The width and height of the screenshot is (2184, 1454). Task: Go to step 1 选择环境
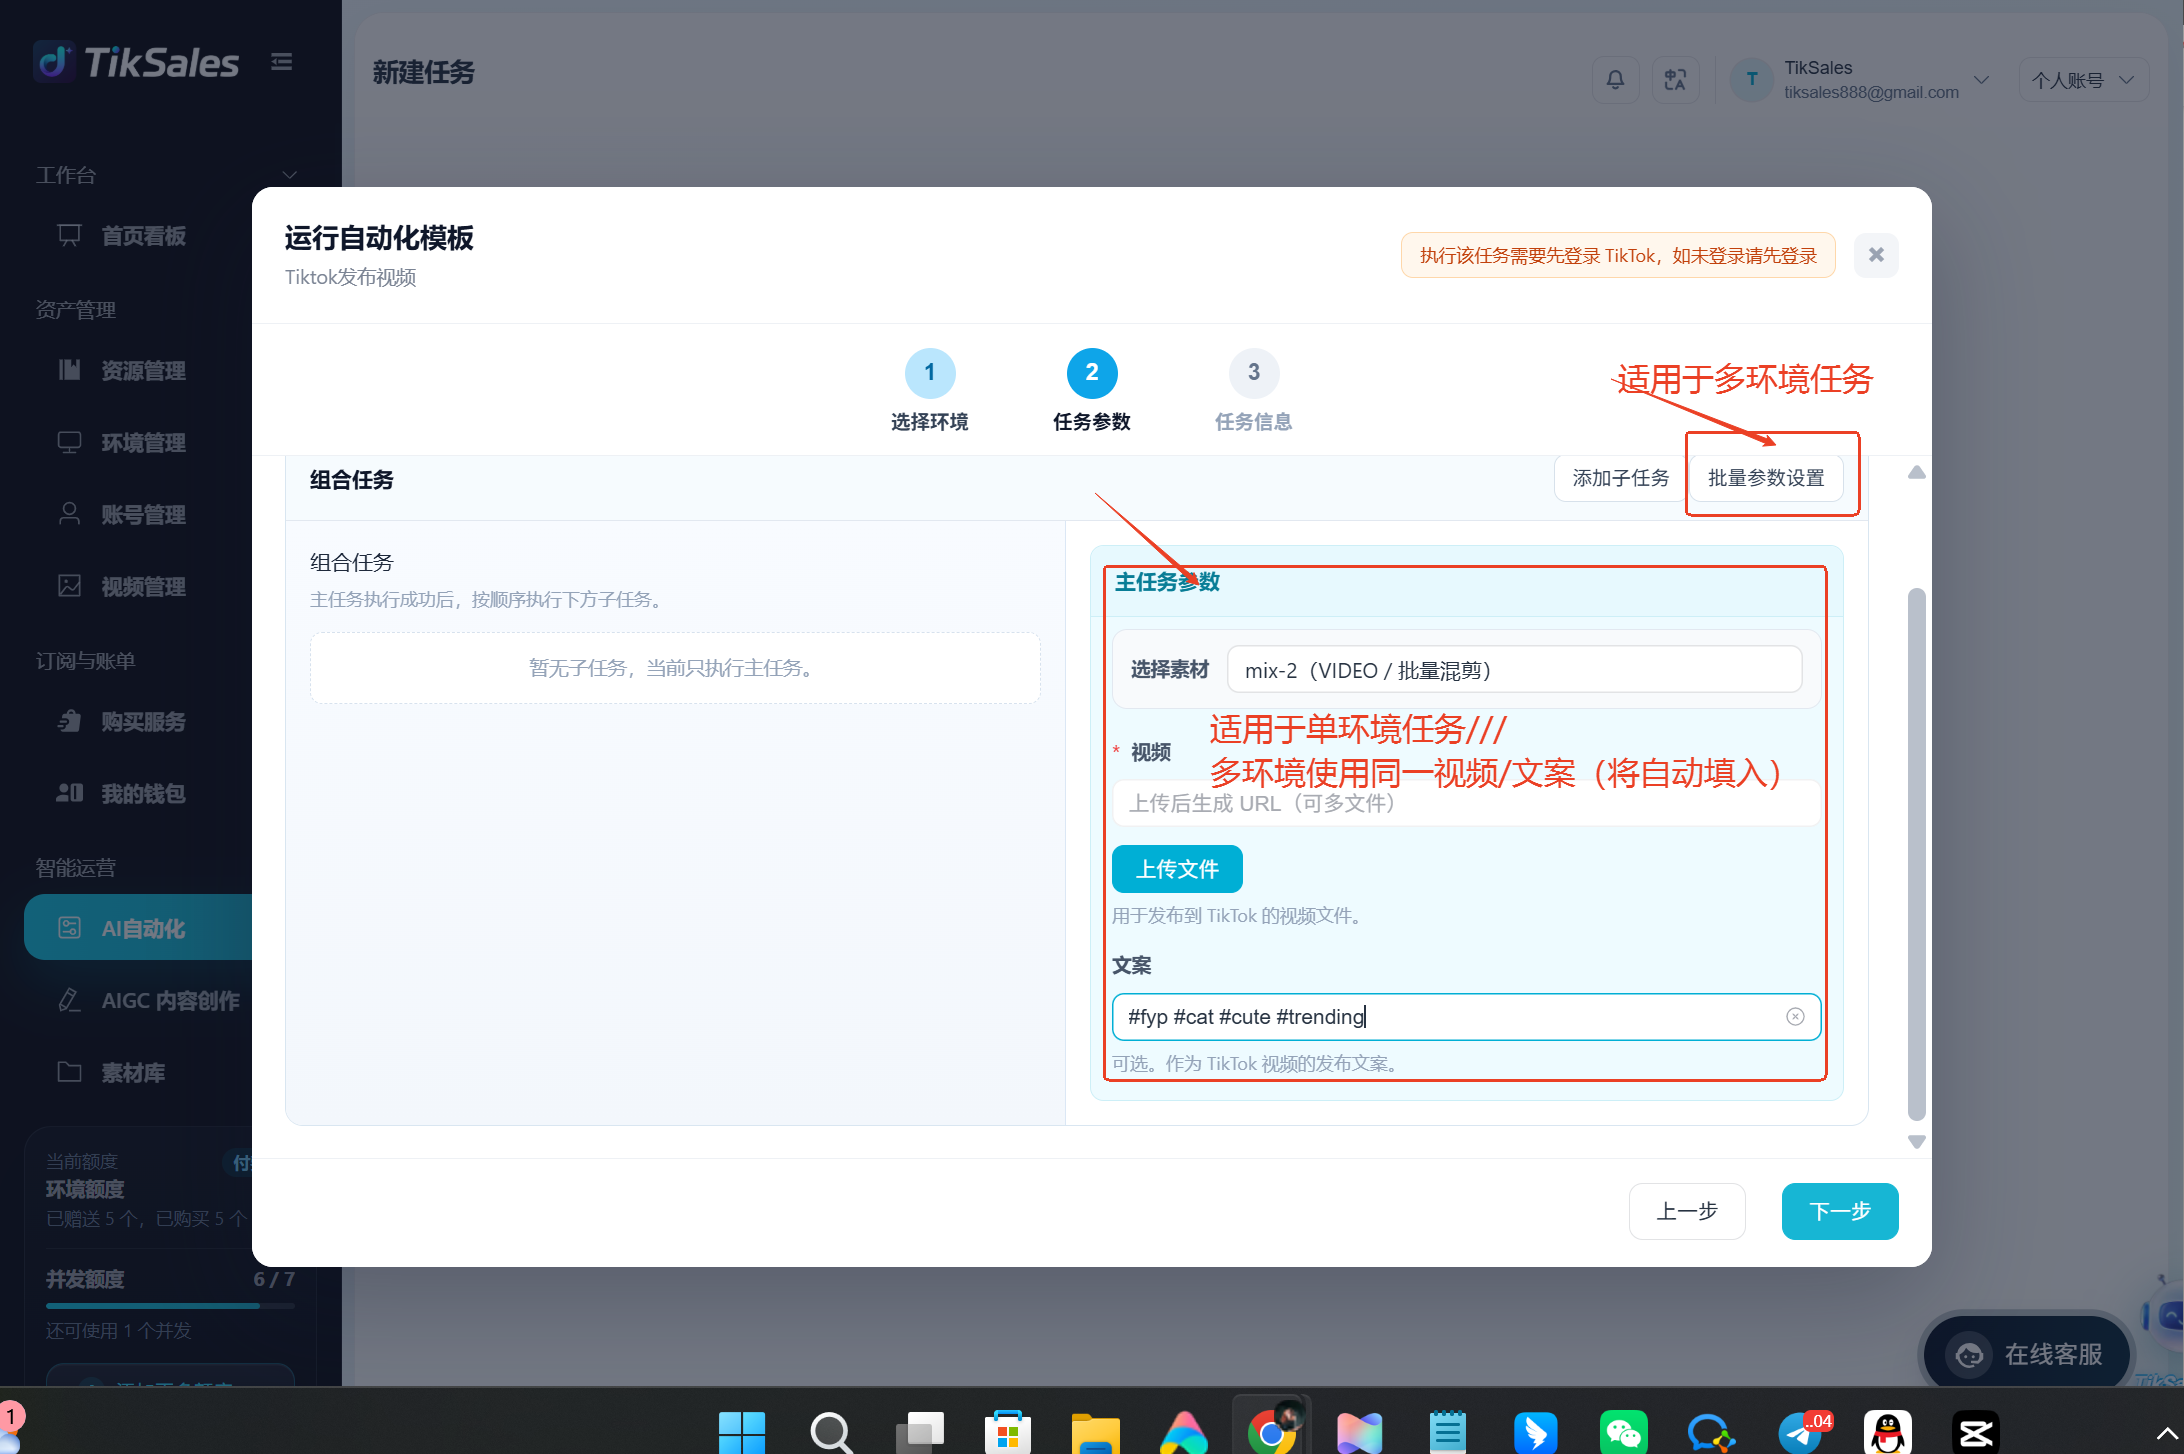coord(930,391)
